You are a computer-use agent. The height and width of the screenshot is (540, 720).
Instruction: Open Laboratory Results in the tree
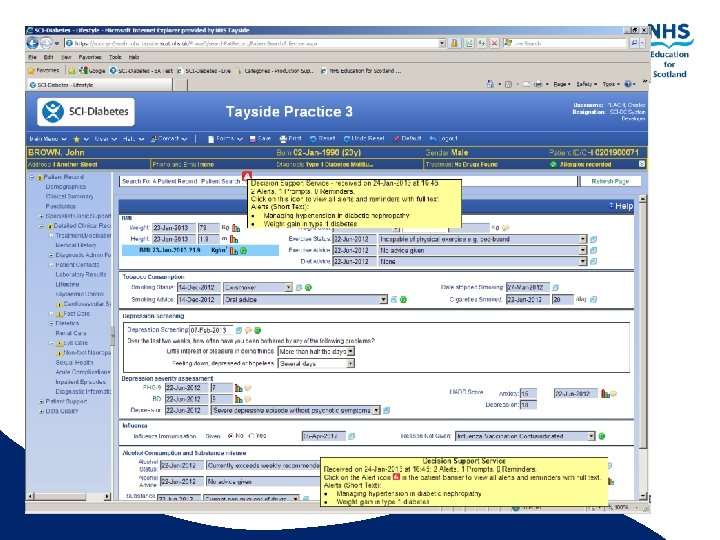click(81, 275)
